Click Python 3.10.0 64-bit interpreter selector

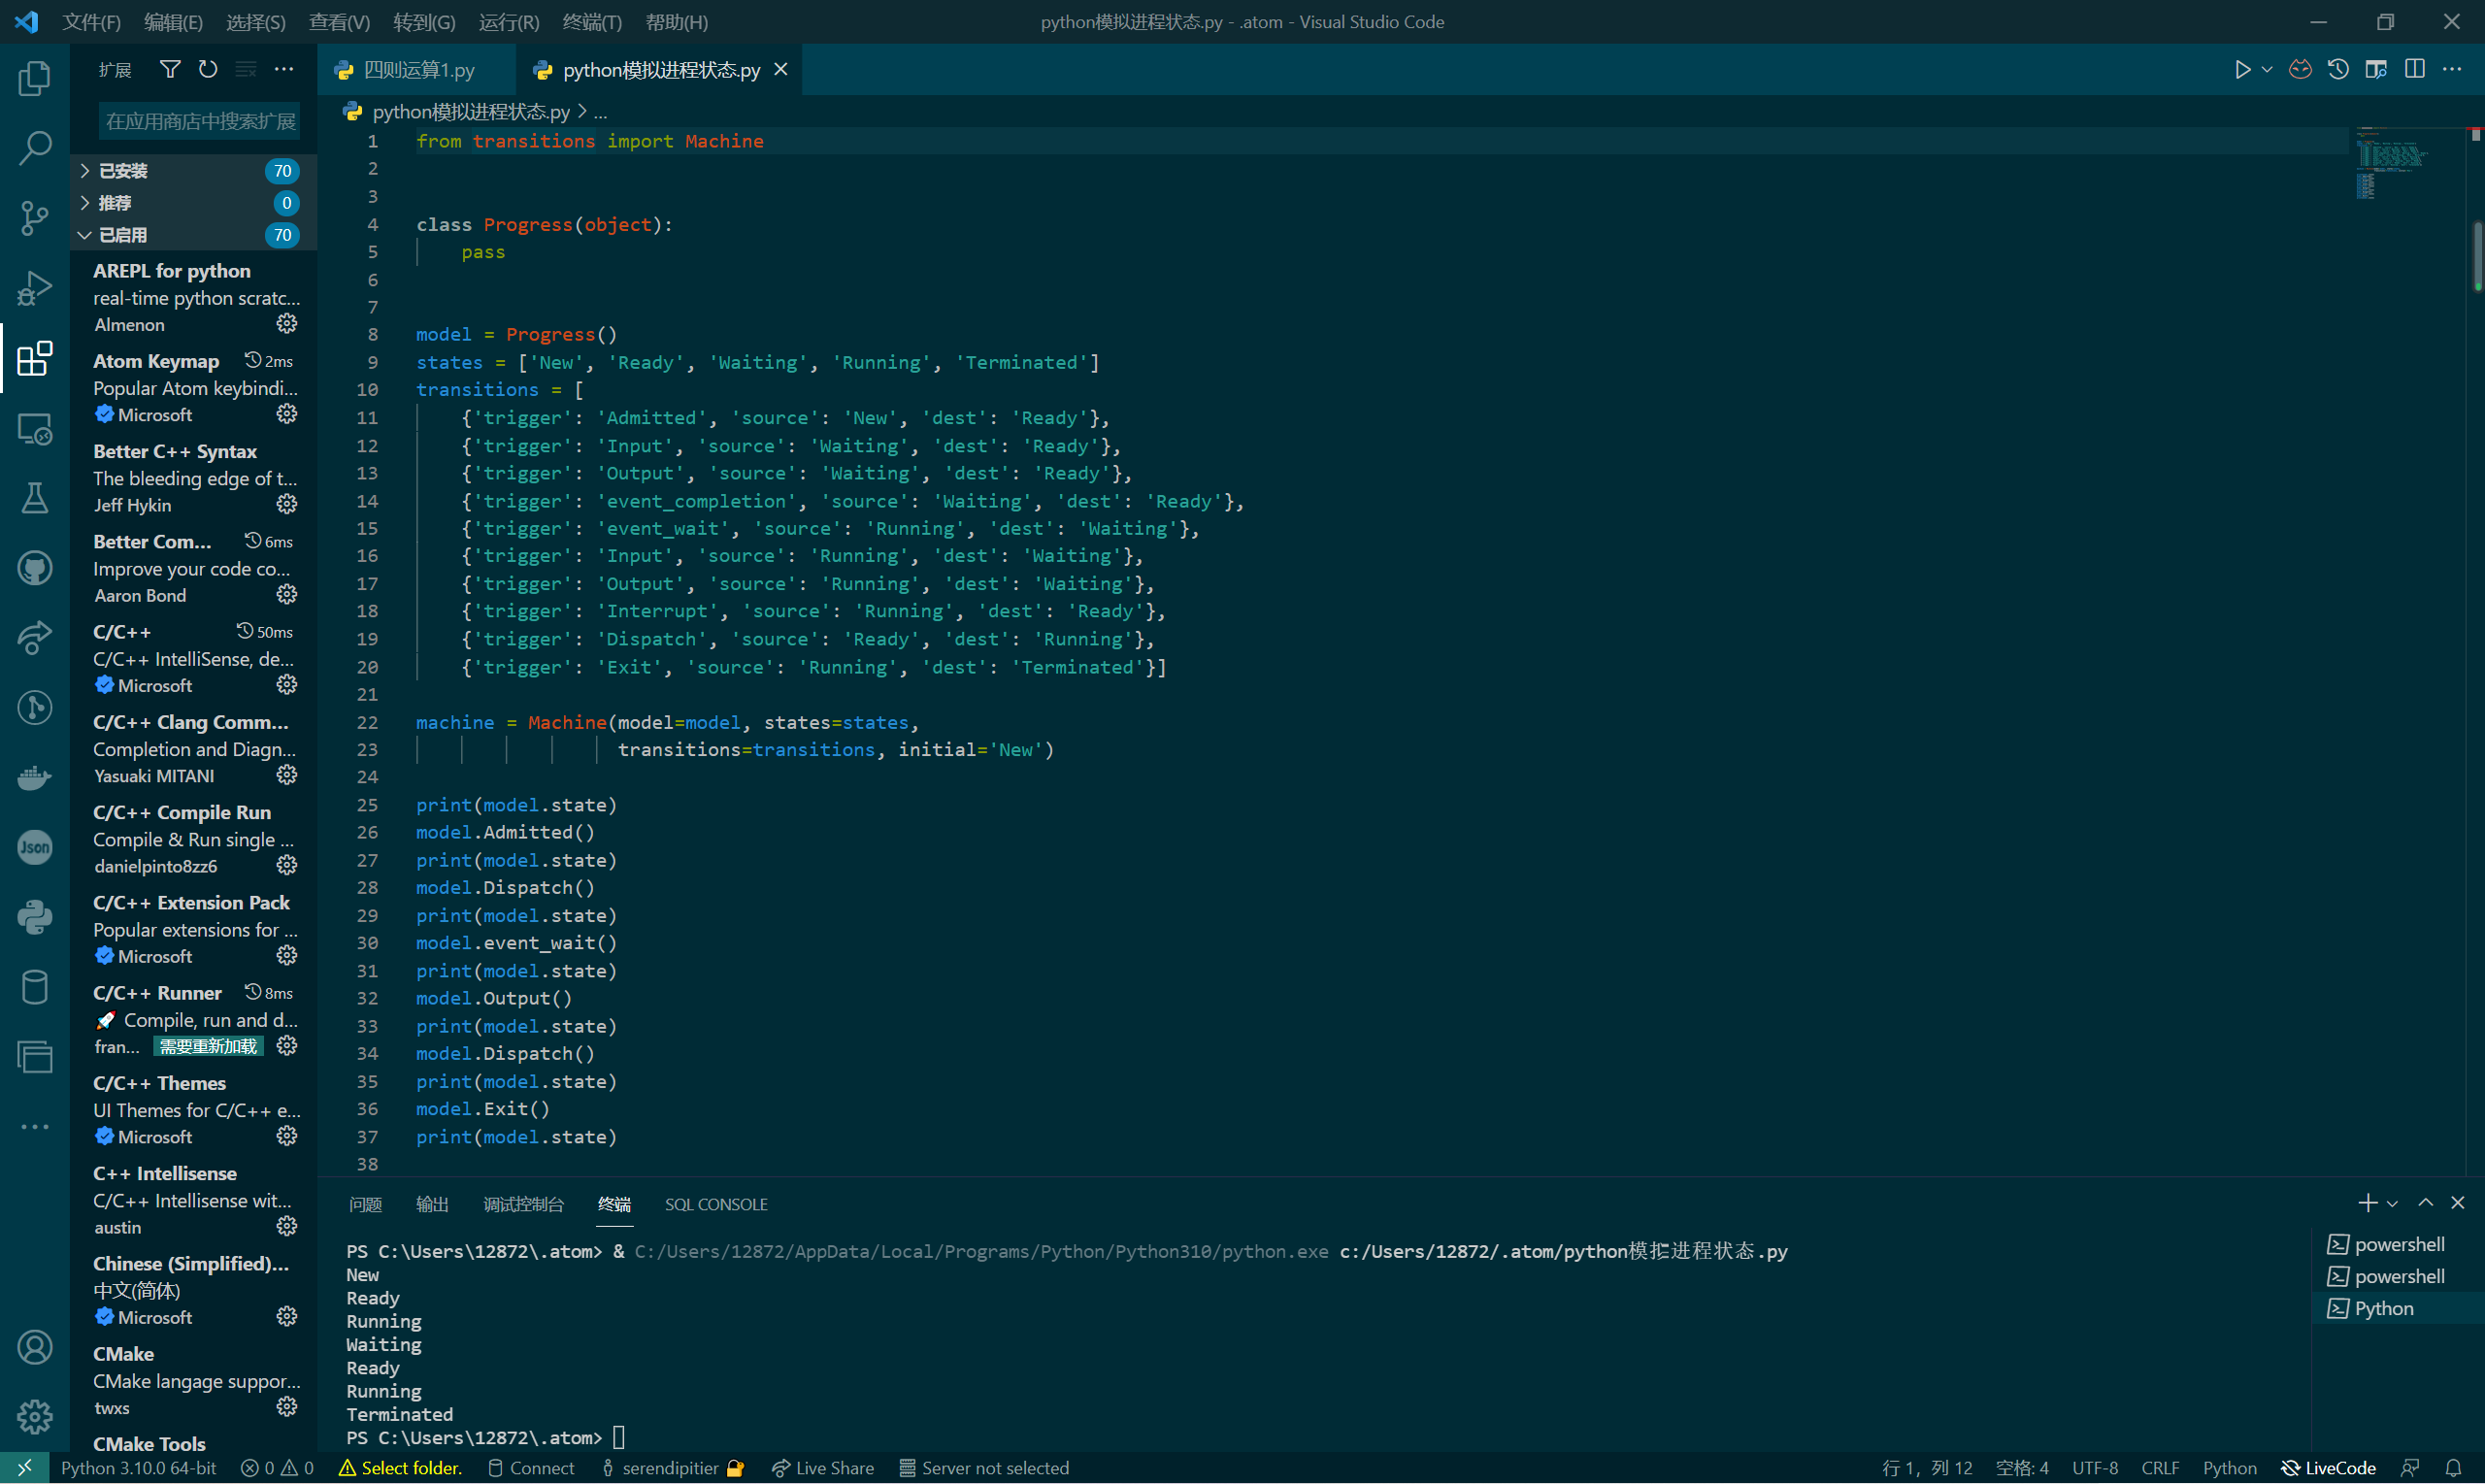(138, 1468)
